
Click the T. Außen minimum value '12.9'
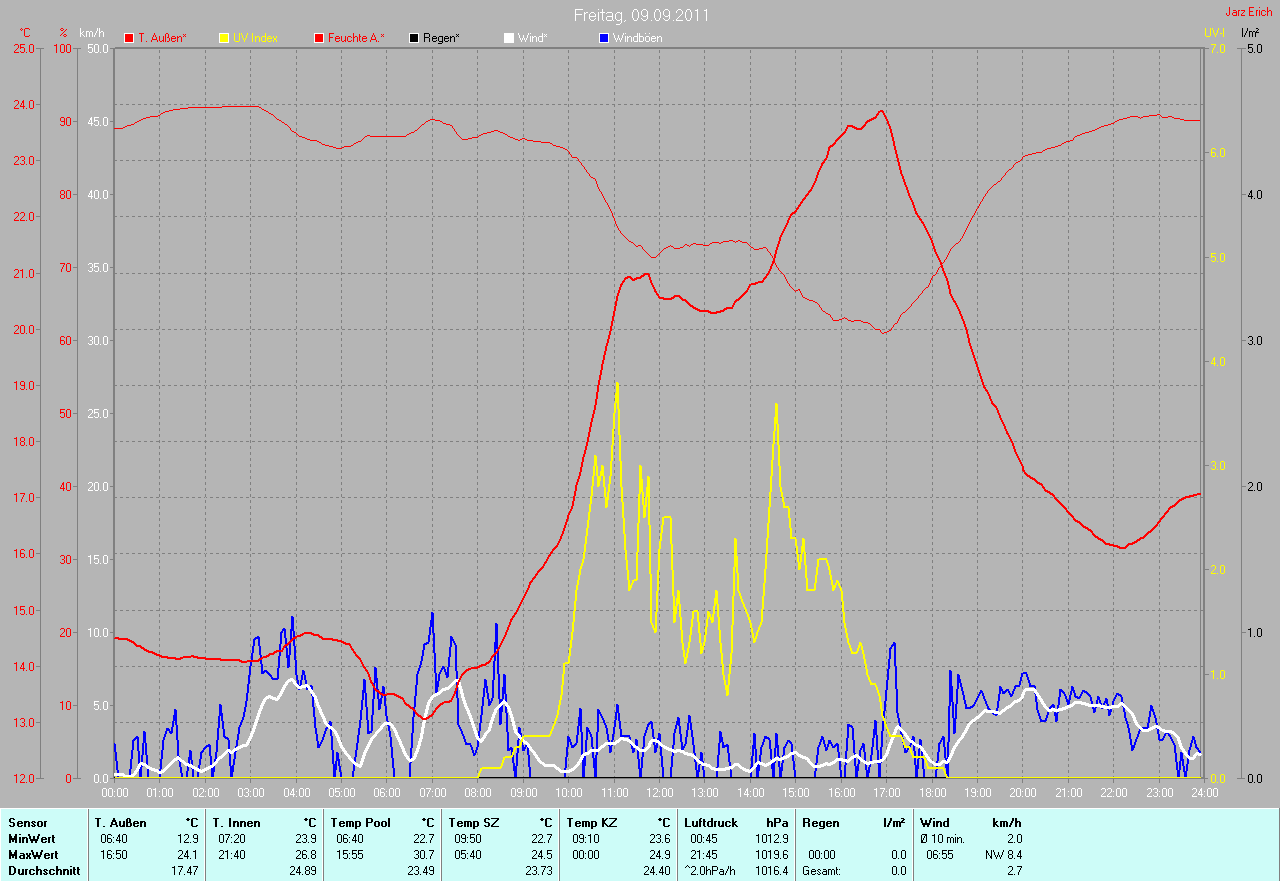tap(187, 839)
